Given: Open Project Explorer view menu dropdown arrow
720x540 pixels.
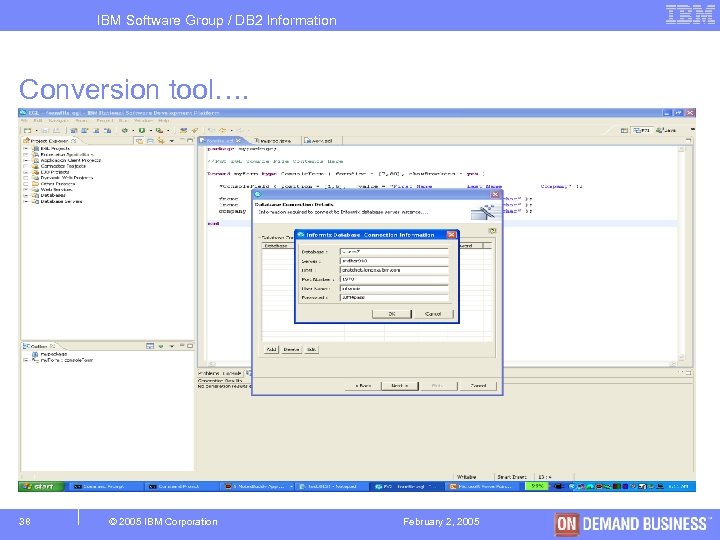Looking at the screenshot, I should click(x=171, y=141).
